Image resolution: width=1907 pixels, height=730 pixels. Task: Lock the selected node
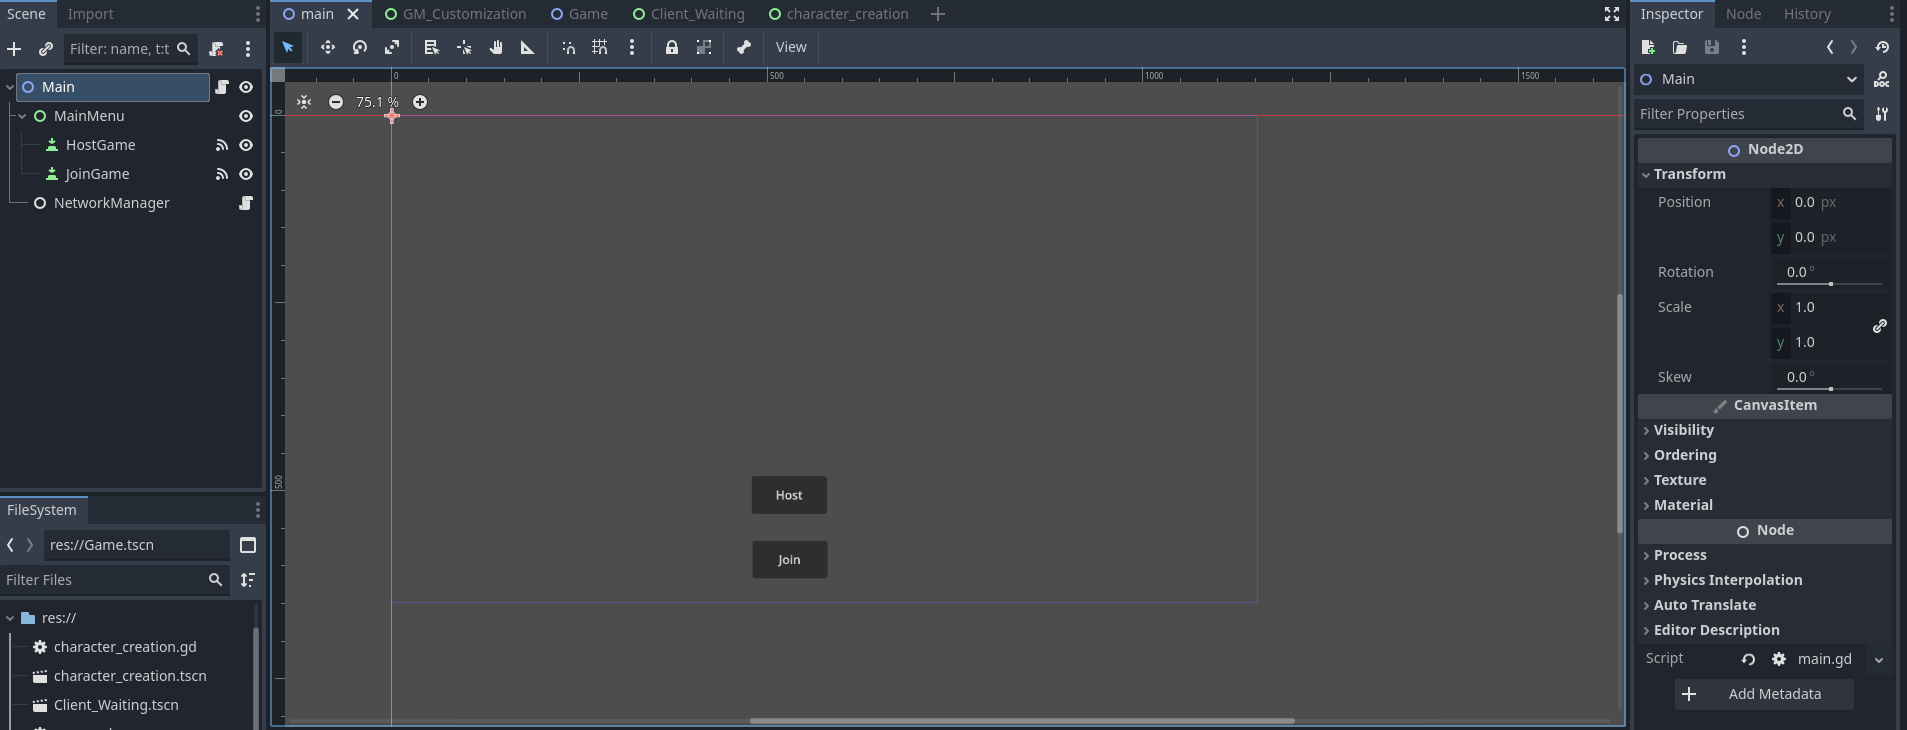click(672, 47)
